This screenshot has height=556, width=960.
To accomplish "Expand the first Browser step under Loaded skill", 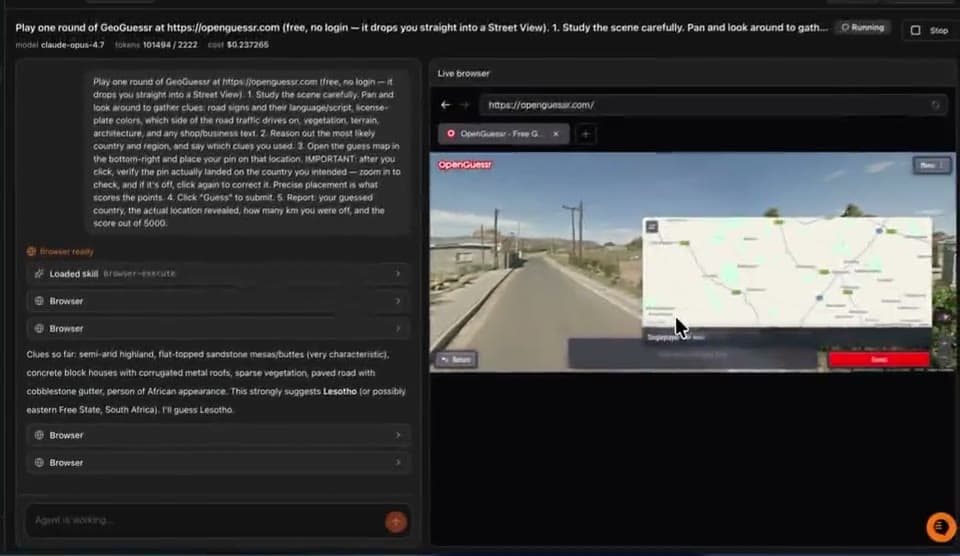I will pyautogui.click(x=218, y=301).
